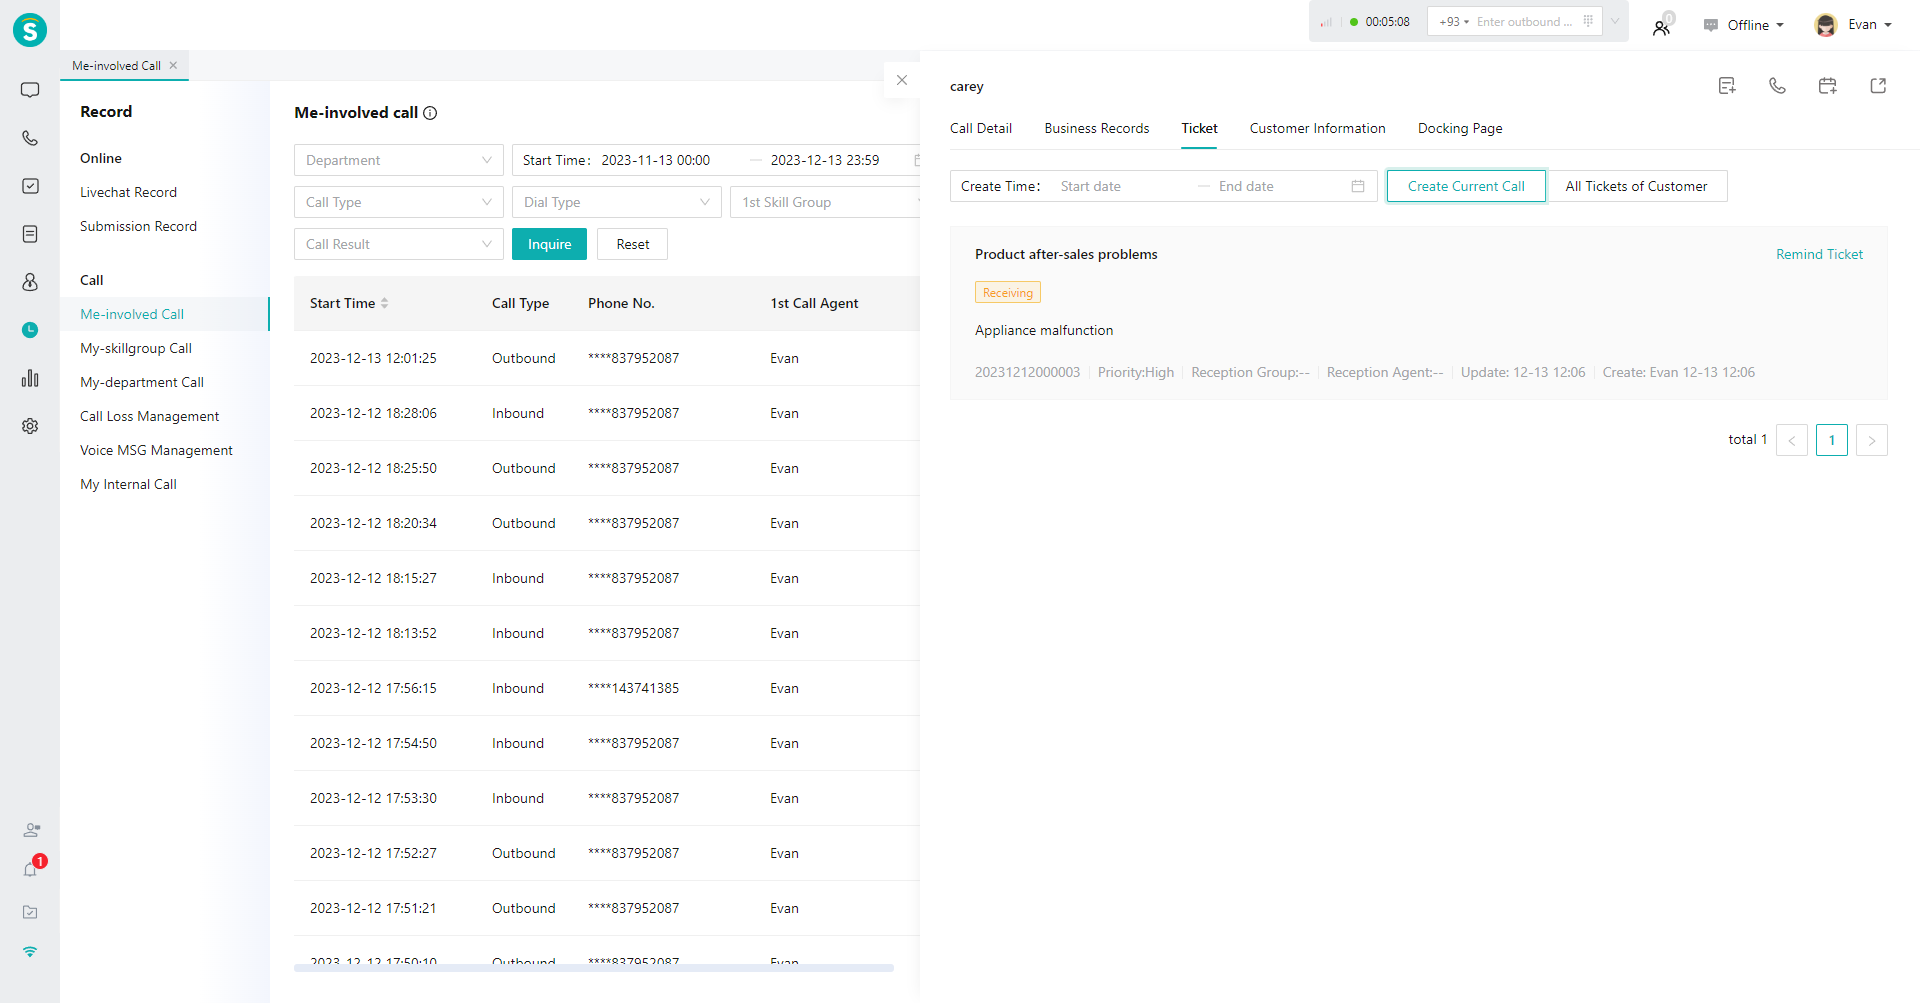
Task: Select the Ticket tab
Action: click(1199, 128)
